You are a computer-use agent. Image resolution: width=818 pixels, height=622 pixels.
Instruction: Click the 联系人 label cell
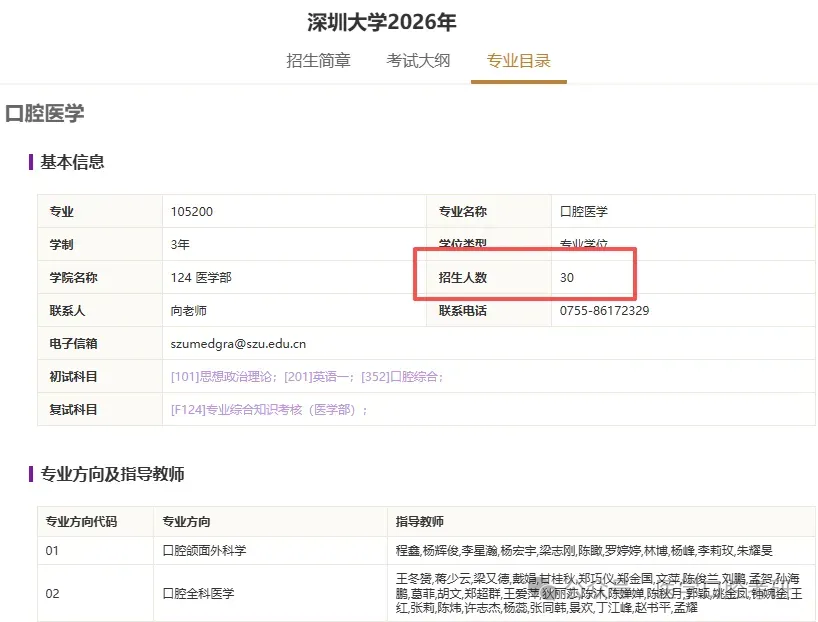[x=100, y=310]
